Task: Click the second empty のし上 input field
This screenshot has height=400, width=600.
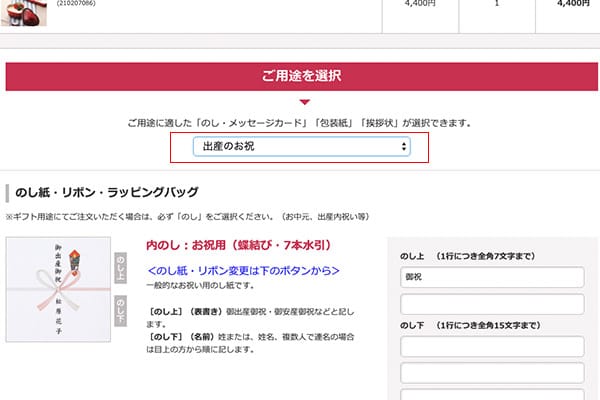Action: click(492, 304)
